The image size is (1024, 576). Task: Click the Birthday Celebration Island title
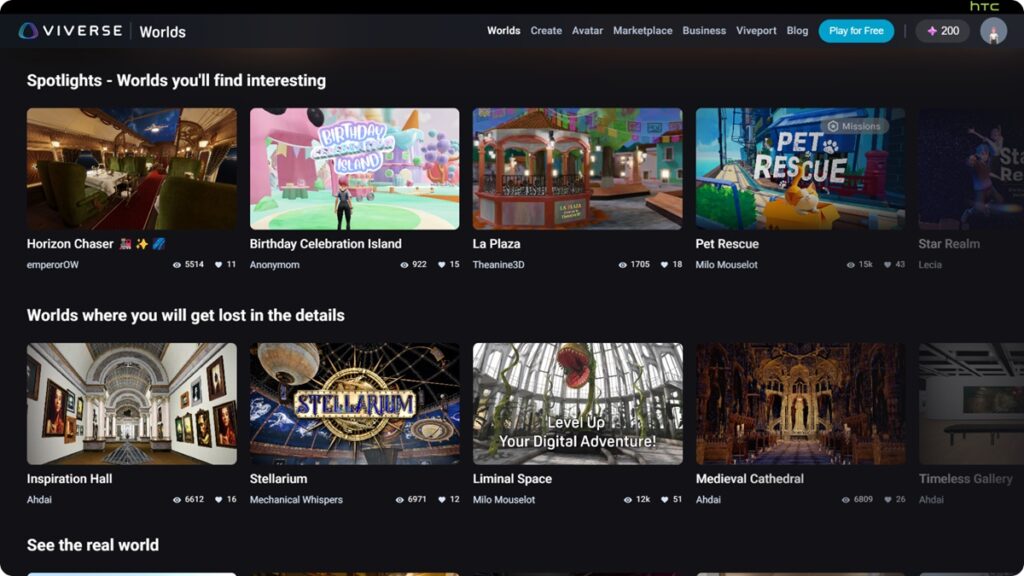pos(325,244)
